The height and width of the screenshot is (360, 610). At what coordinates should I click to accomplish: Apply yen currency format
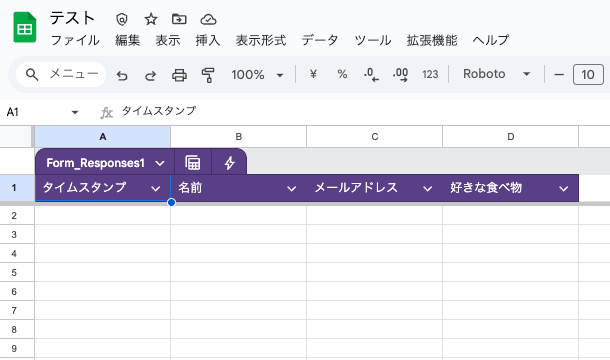pos(313,74)
